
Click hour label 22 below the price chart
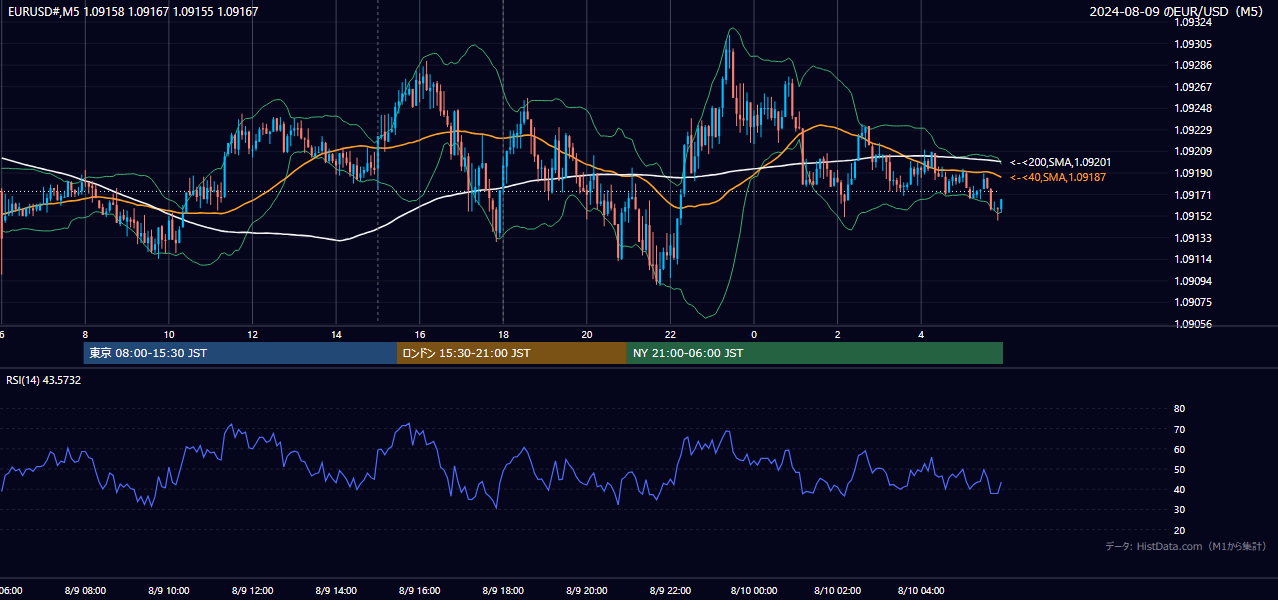[x=670, y=335]
